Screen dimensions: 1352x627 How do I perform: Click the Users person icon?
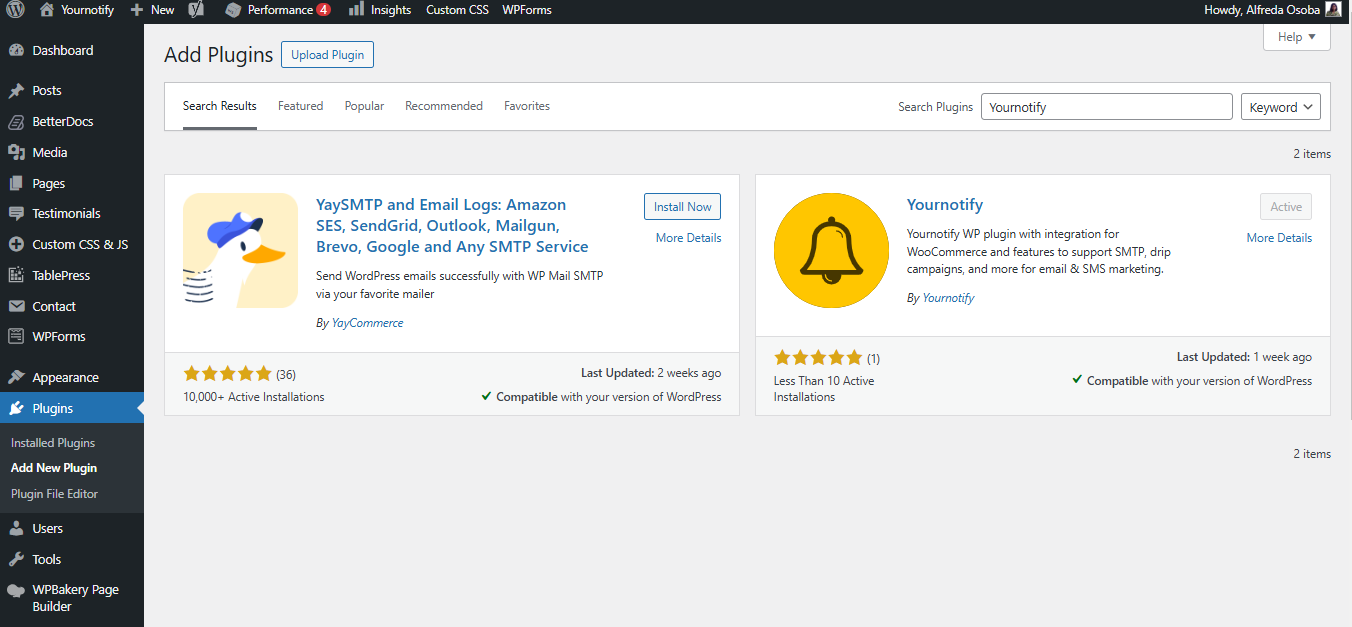[16, 529]
